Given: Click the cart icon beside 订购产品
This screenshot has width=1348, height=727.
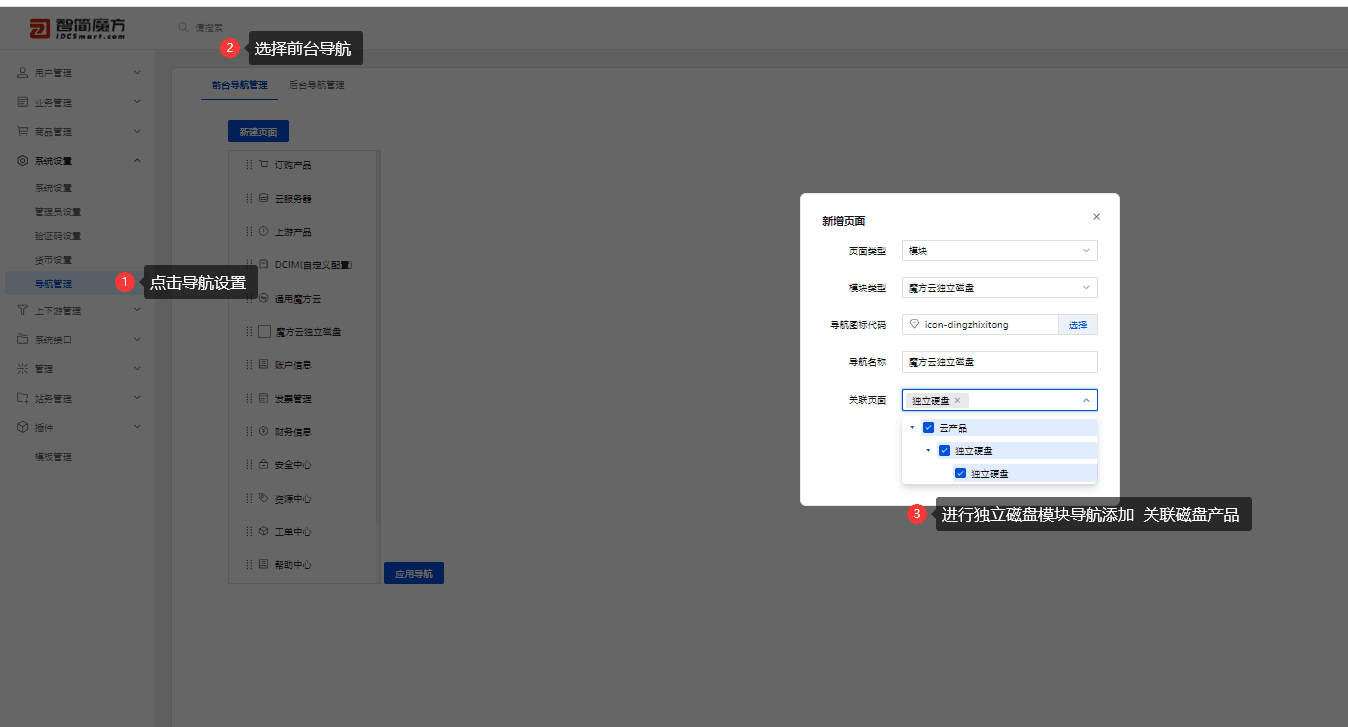Looking at the screenshot, I should (264, 165).
